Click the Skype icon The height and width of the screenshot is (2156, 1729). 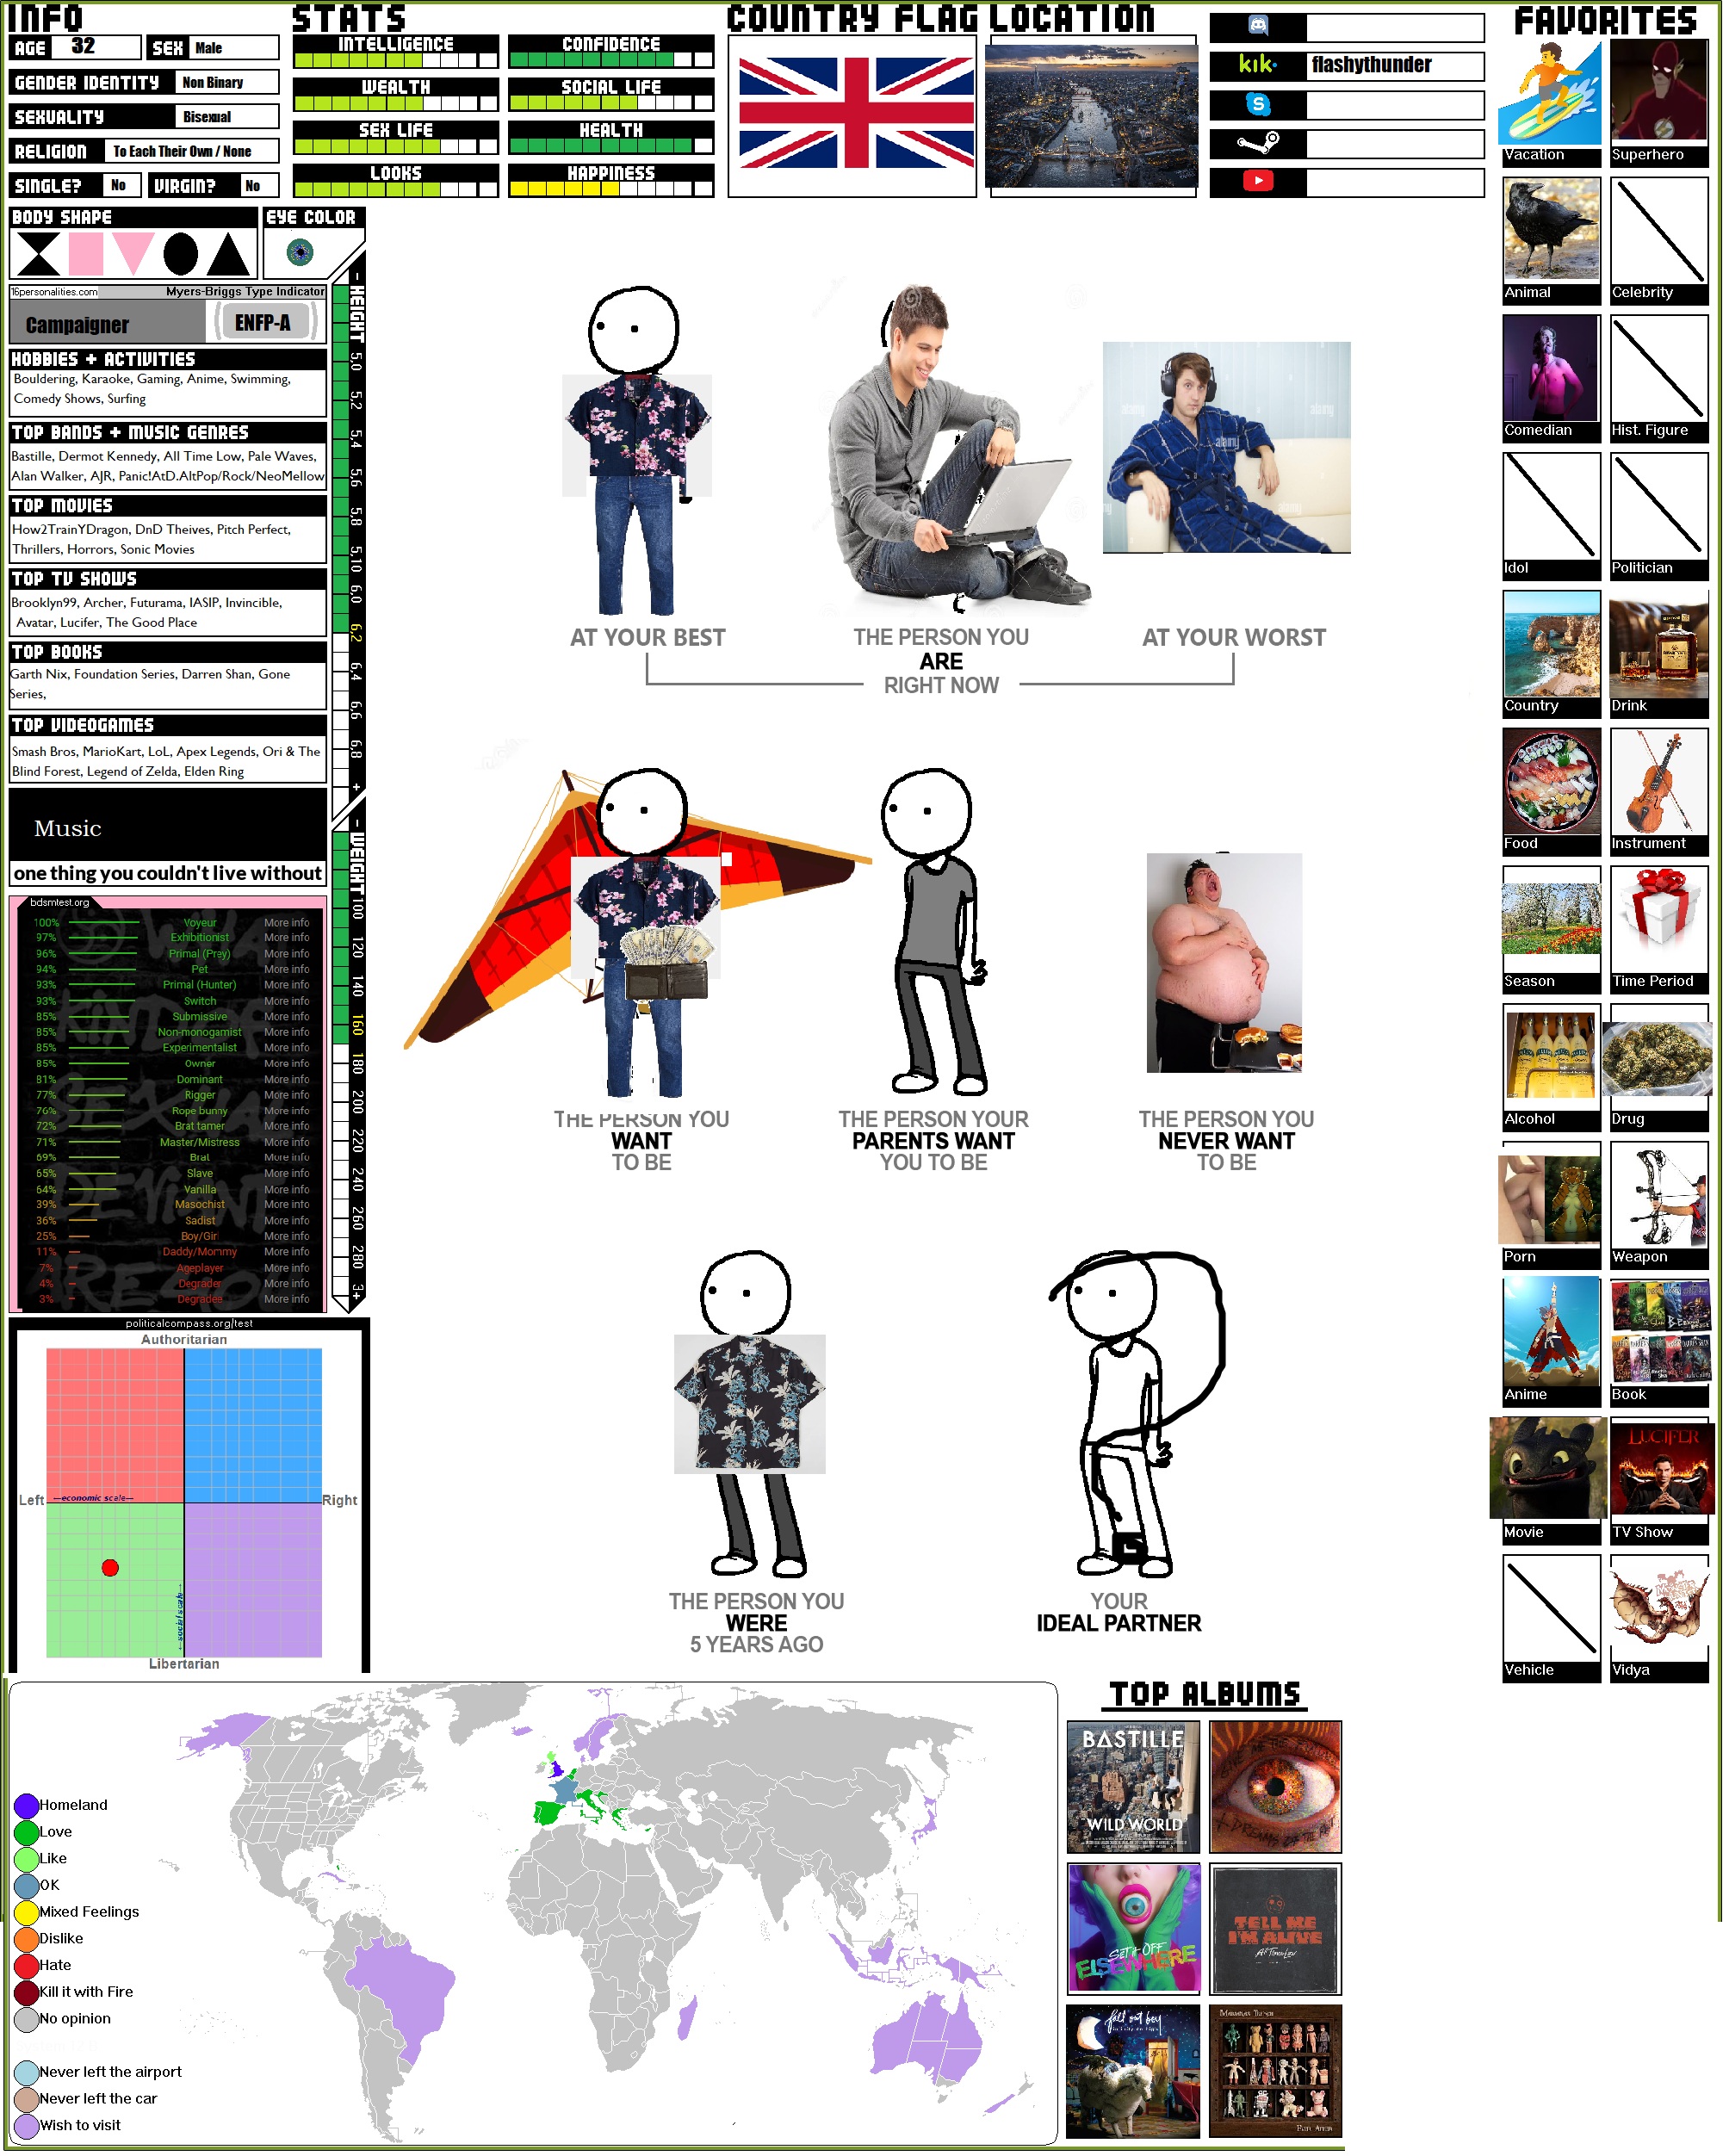pyautogui.click(x=1260, y=104)
